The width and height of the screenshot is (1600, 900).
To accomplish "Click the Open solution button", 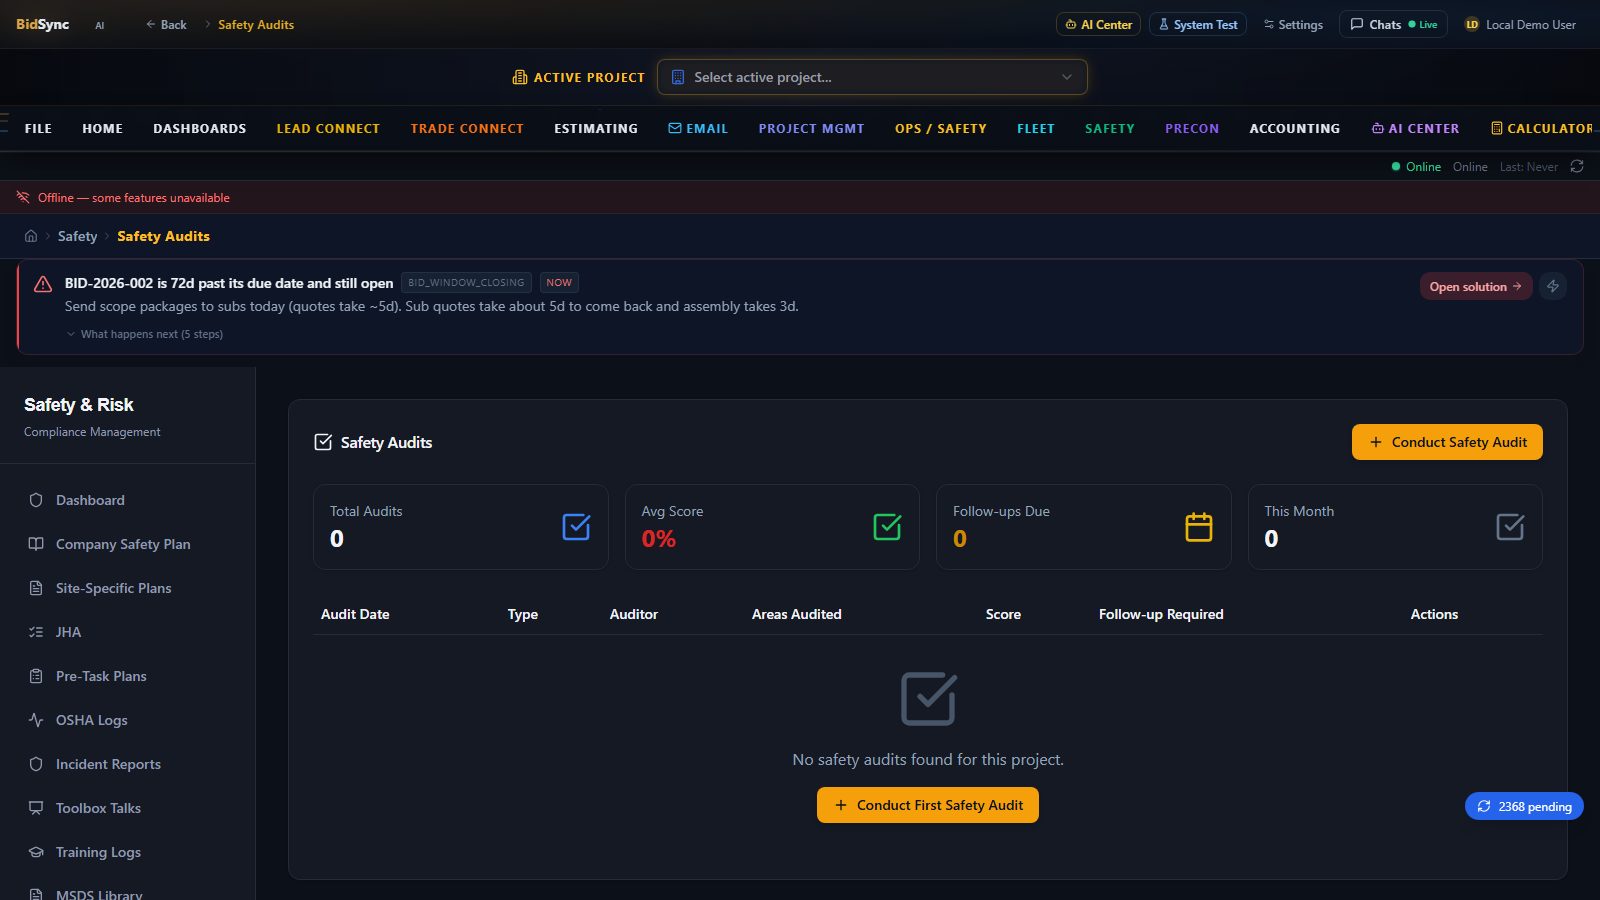I will (1475, 286).
